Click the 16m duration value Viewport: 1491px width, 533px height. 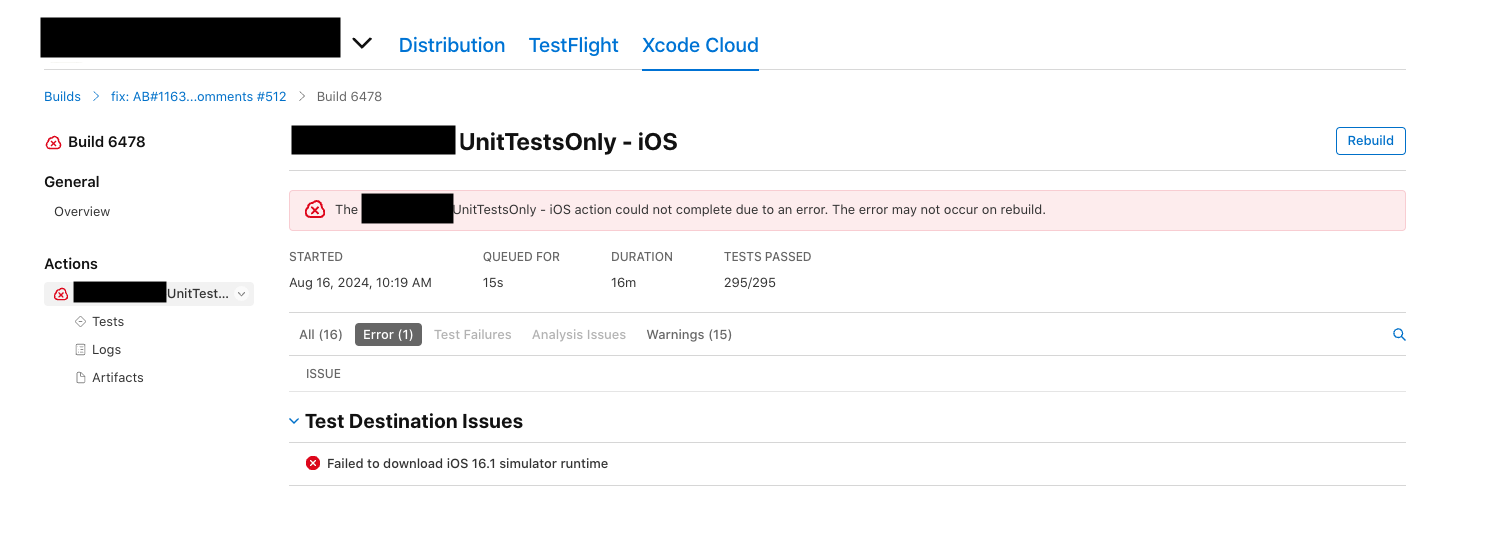624,283
